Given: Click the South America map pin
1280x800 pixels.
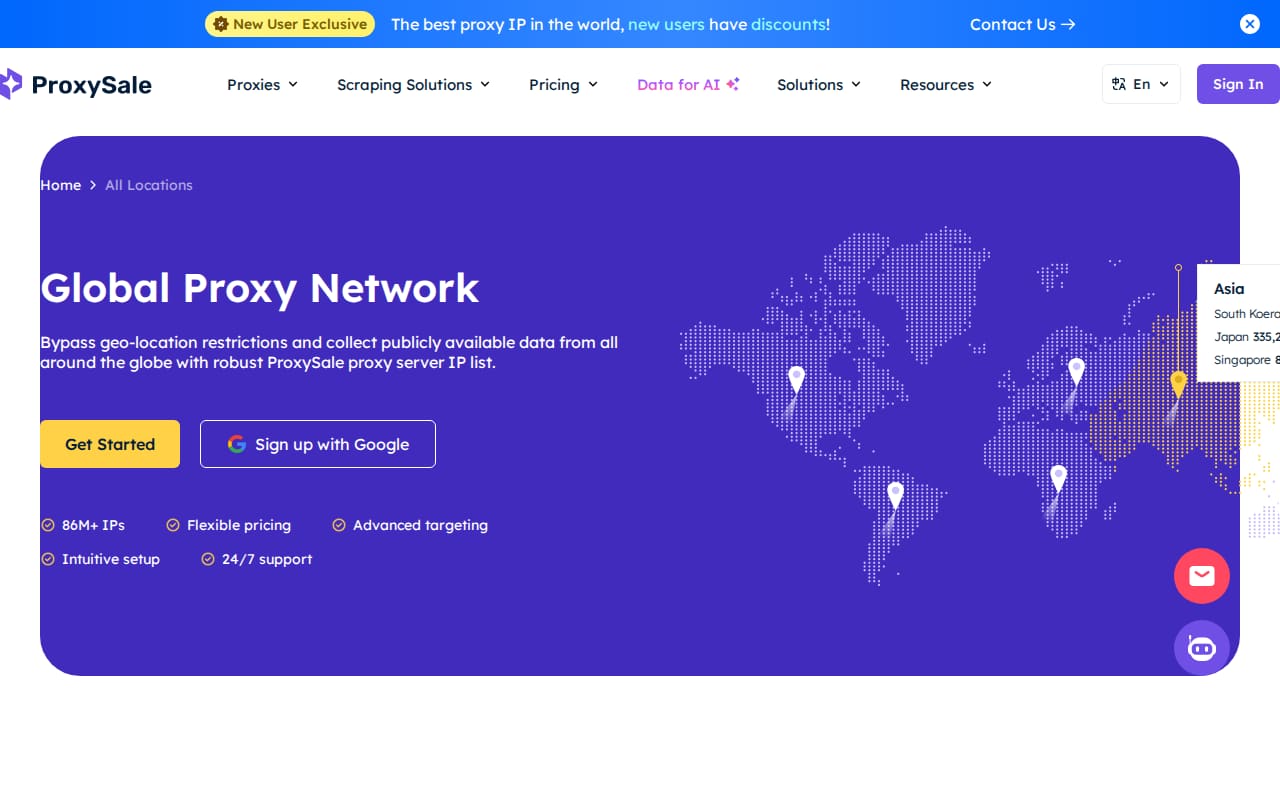Looking at the screenshot, I should (x=896, y=496).
